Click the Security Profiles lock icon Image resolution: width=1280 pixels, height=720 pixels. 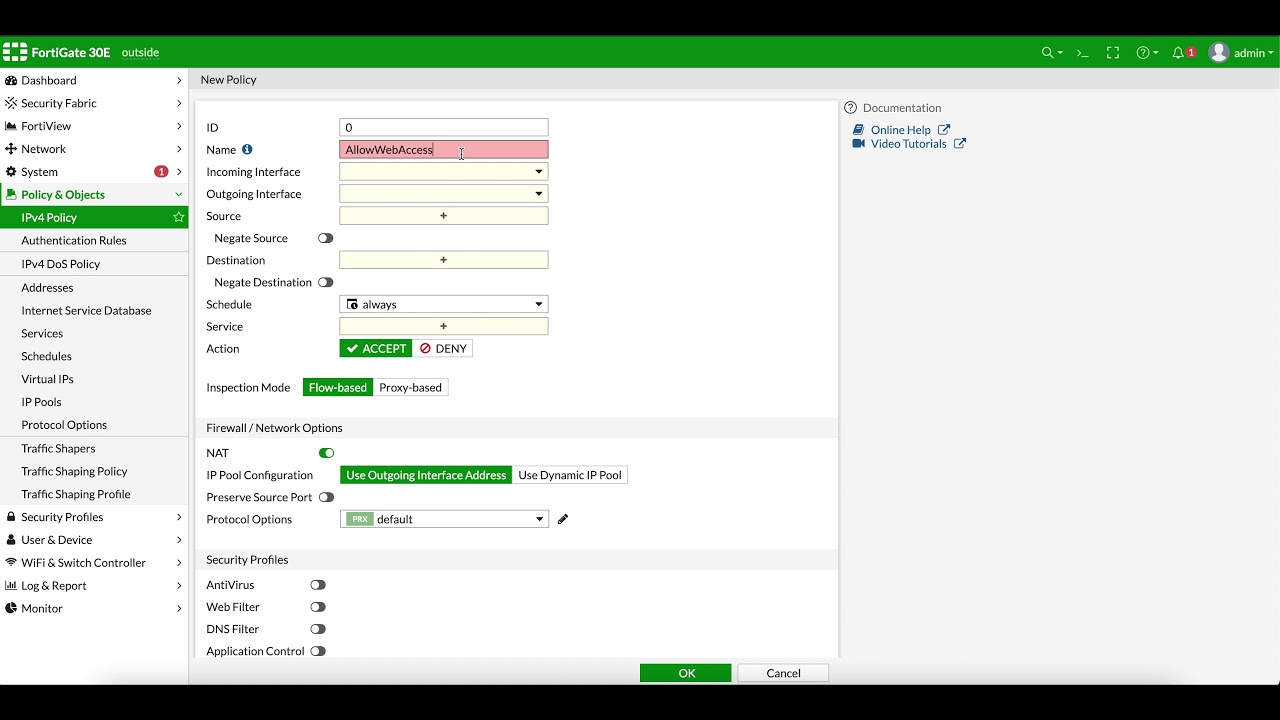pos(11,517)
